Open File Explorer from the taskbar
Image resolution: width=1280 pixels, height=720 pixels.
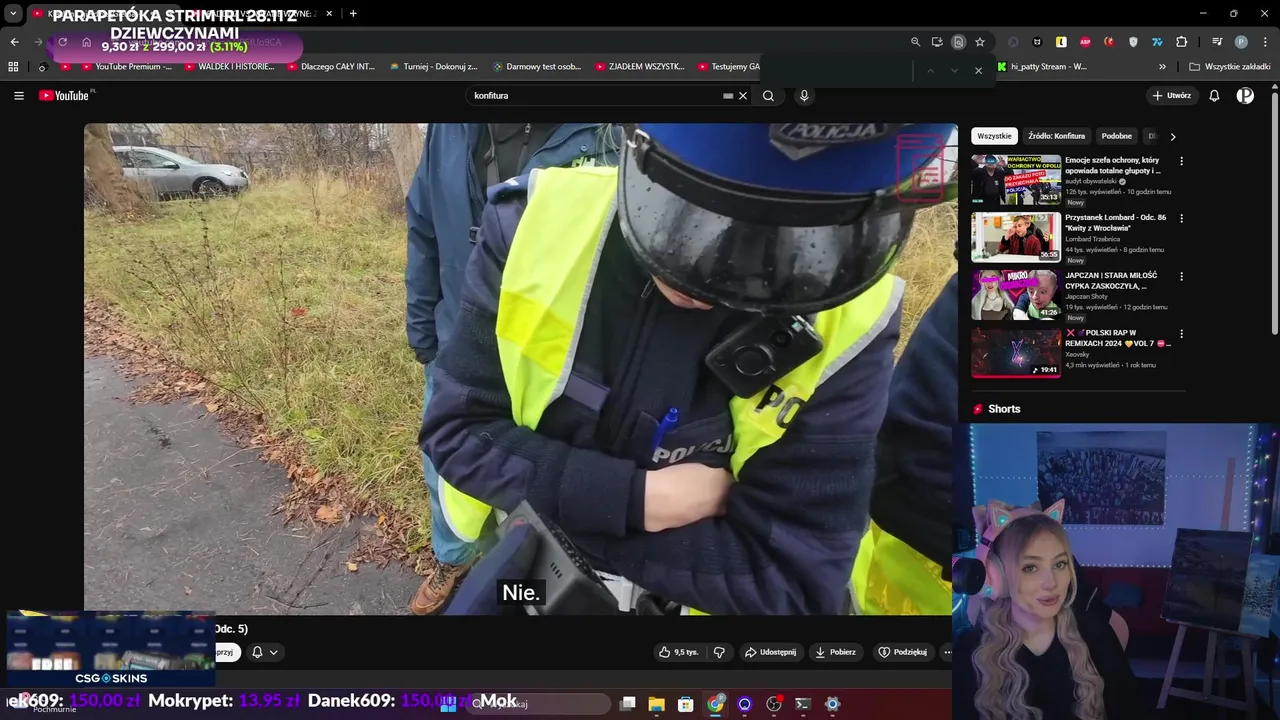[x=656, y=704]
